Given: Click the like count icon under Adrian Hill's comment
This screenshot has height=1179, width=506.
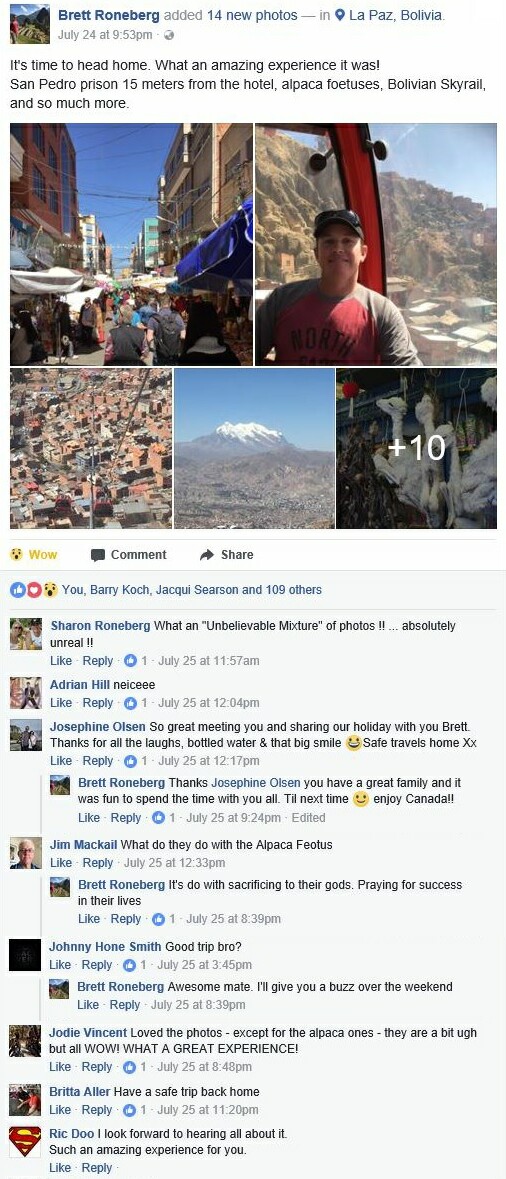Looking at the screenshot, I should [130, 703].
